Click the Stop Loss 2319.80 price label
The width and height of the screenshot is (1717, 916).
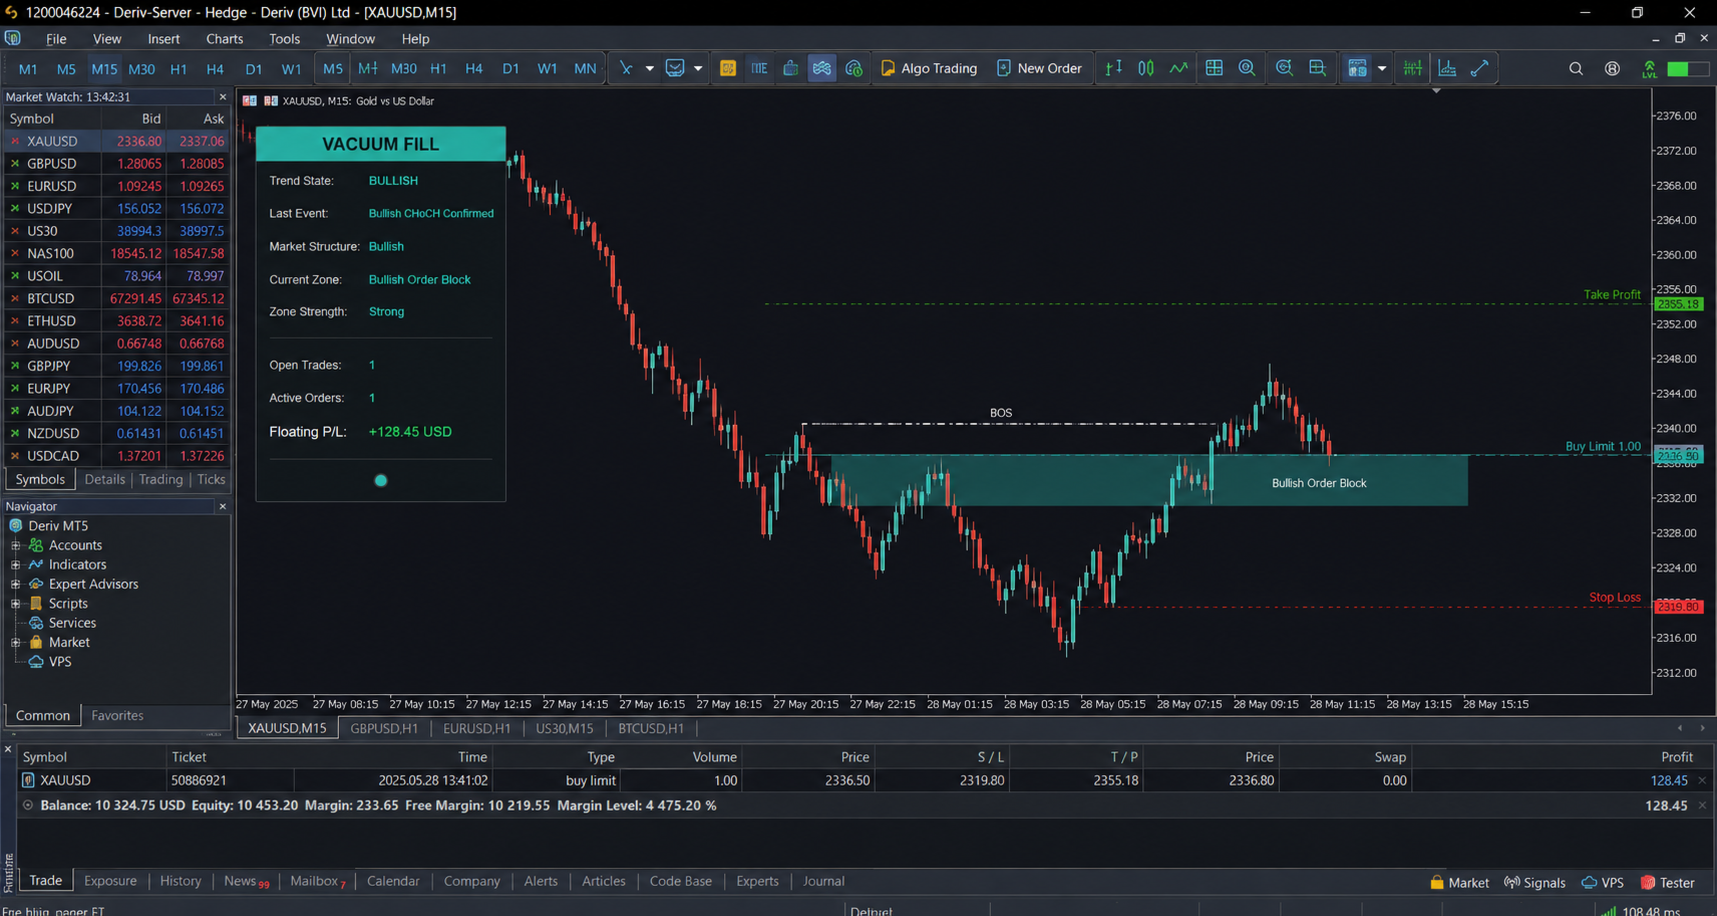(x=1679, y=607)
